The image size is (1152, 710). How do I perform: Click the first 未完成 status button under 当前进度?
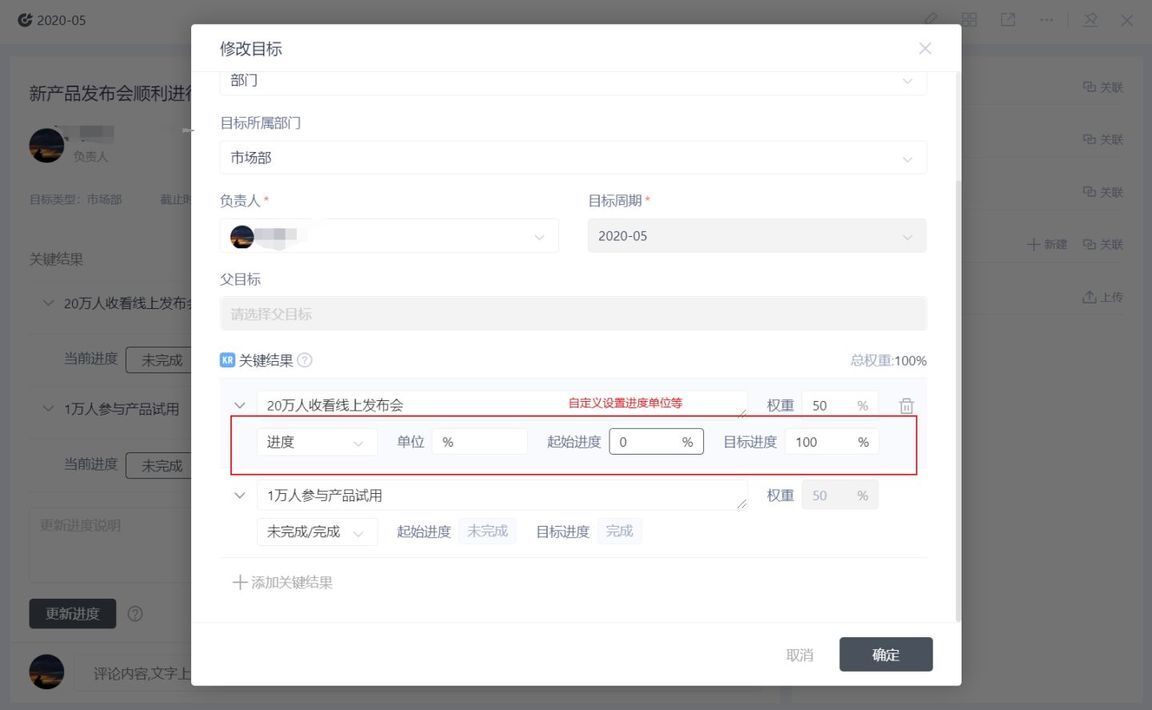point(159,360)
